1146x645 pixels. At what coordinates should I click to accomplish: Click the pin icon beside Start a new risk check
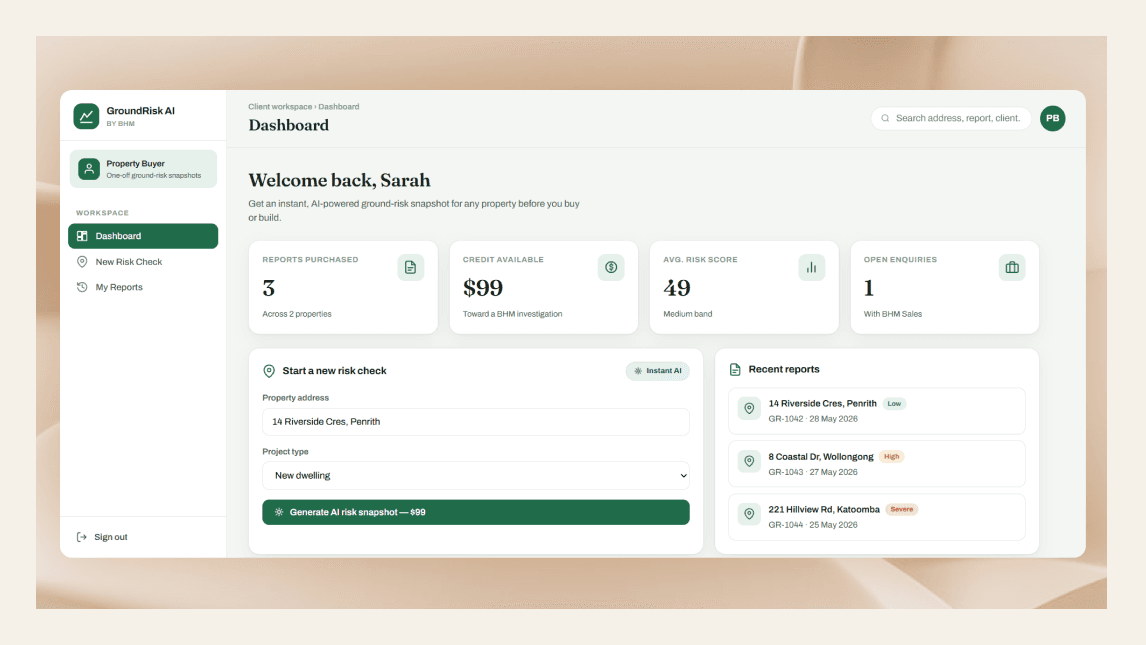(x=269, y=371)
